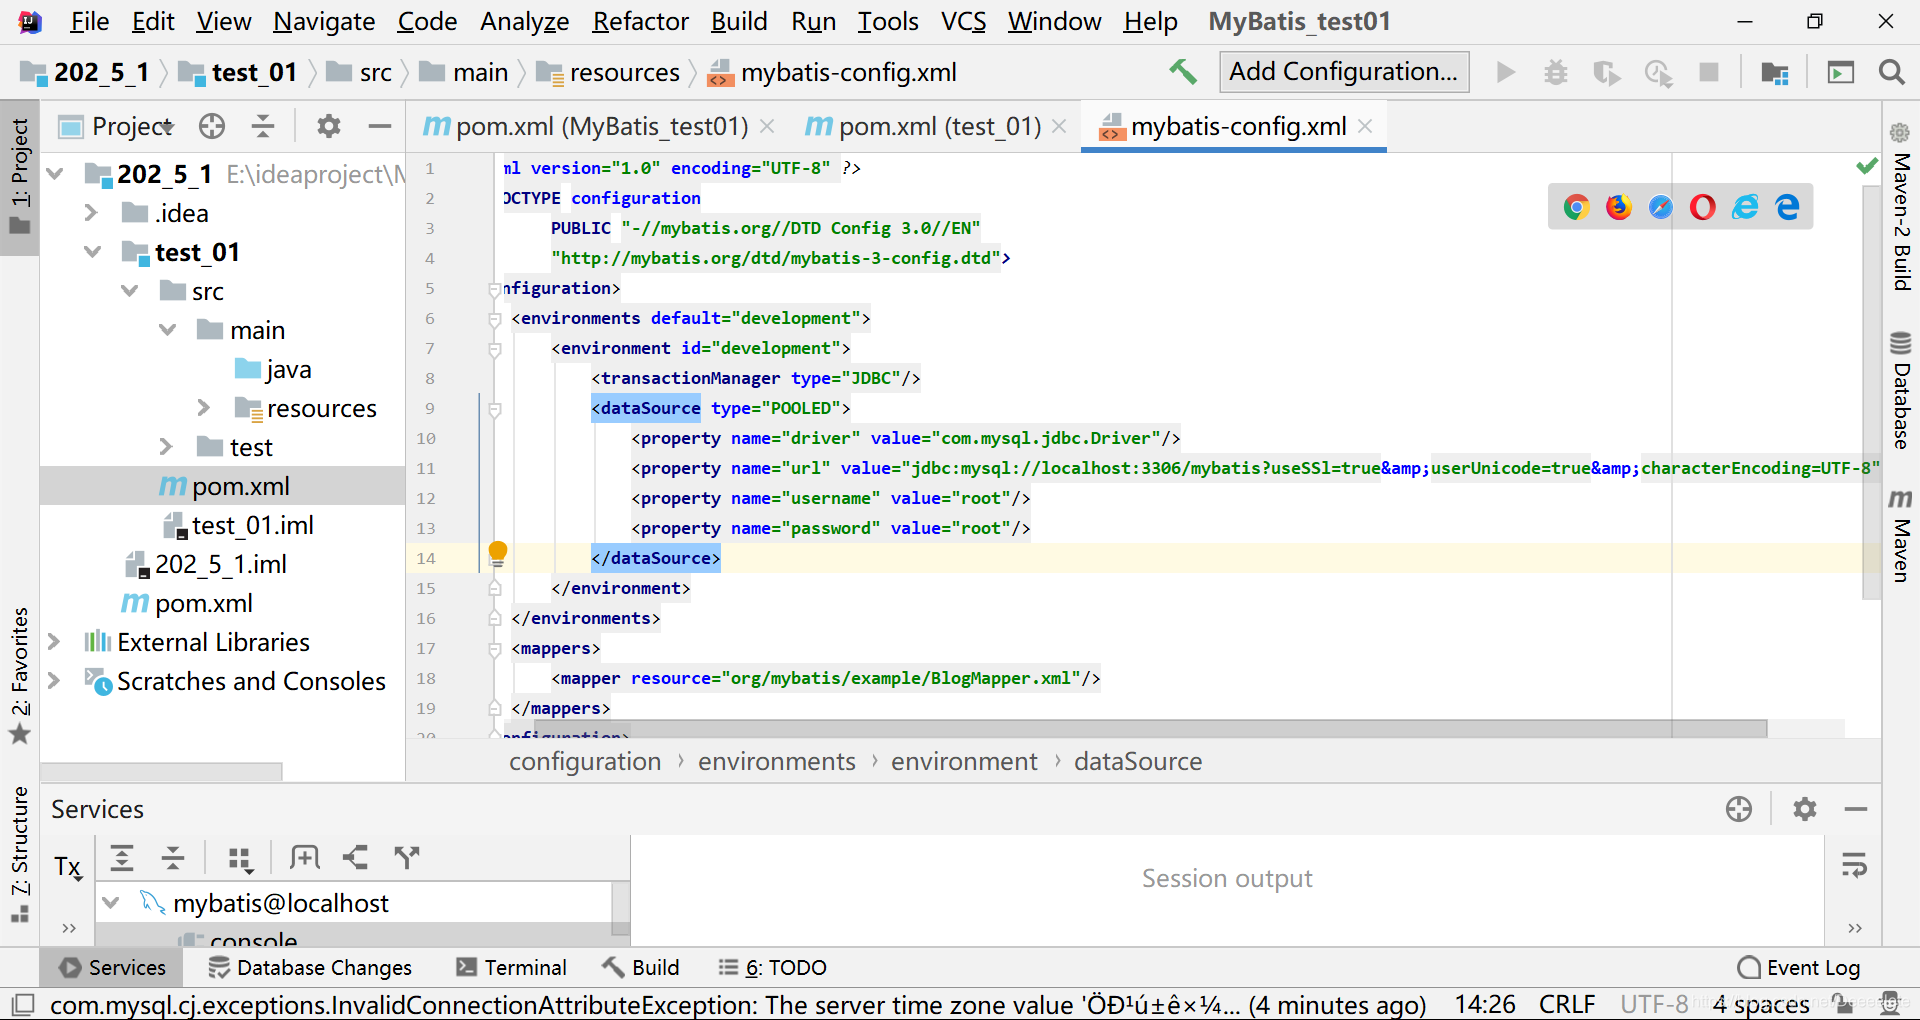Toggle the Structure tool window tab

point(20,854)
